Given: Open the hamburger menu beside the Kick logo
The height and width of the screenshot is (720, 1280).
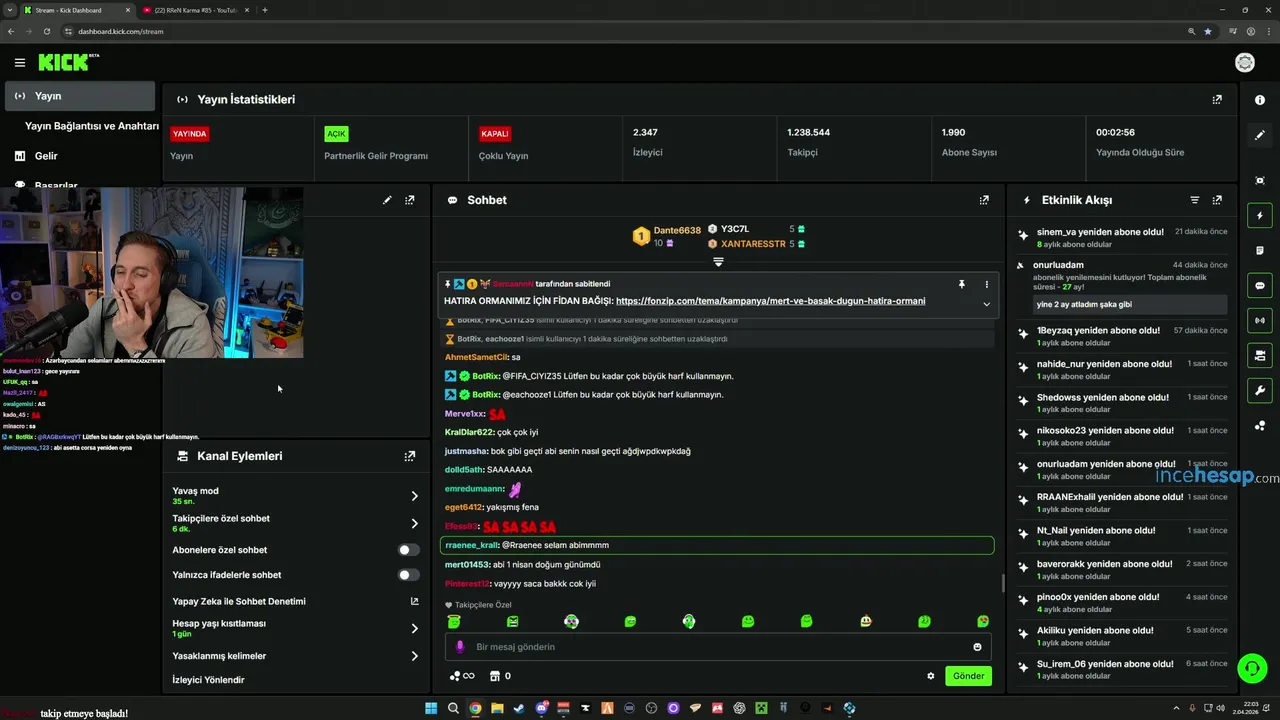Looking at the screenshot, I should [19, 63].
